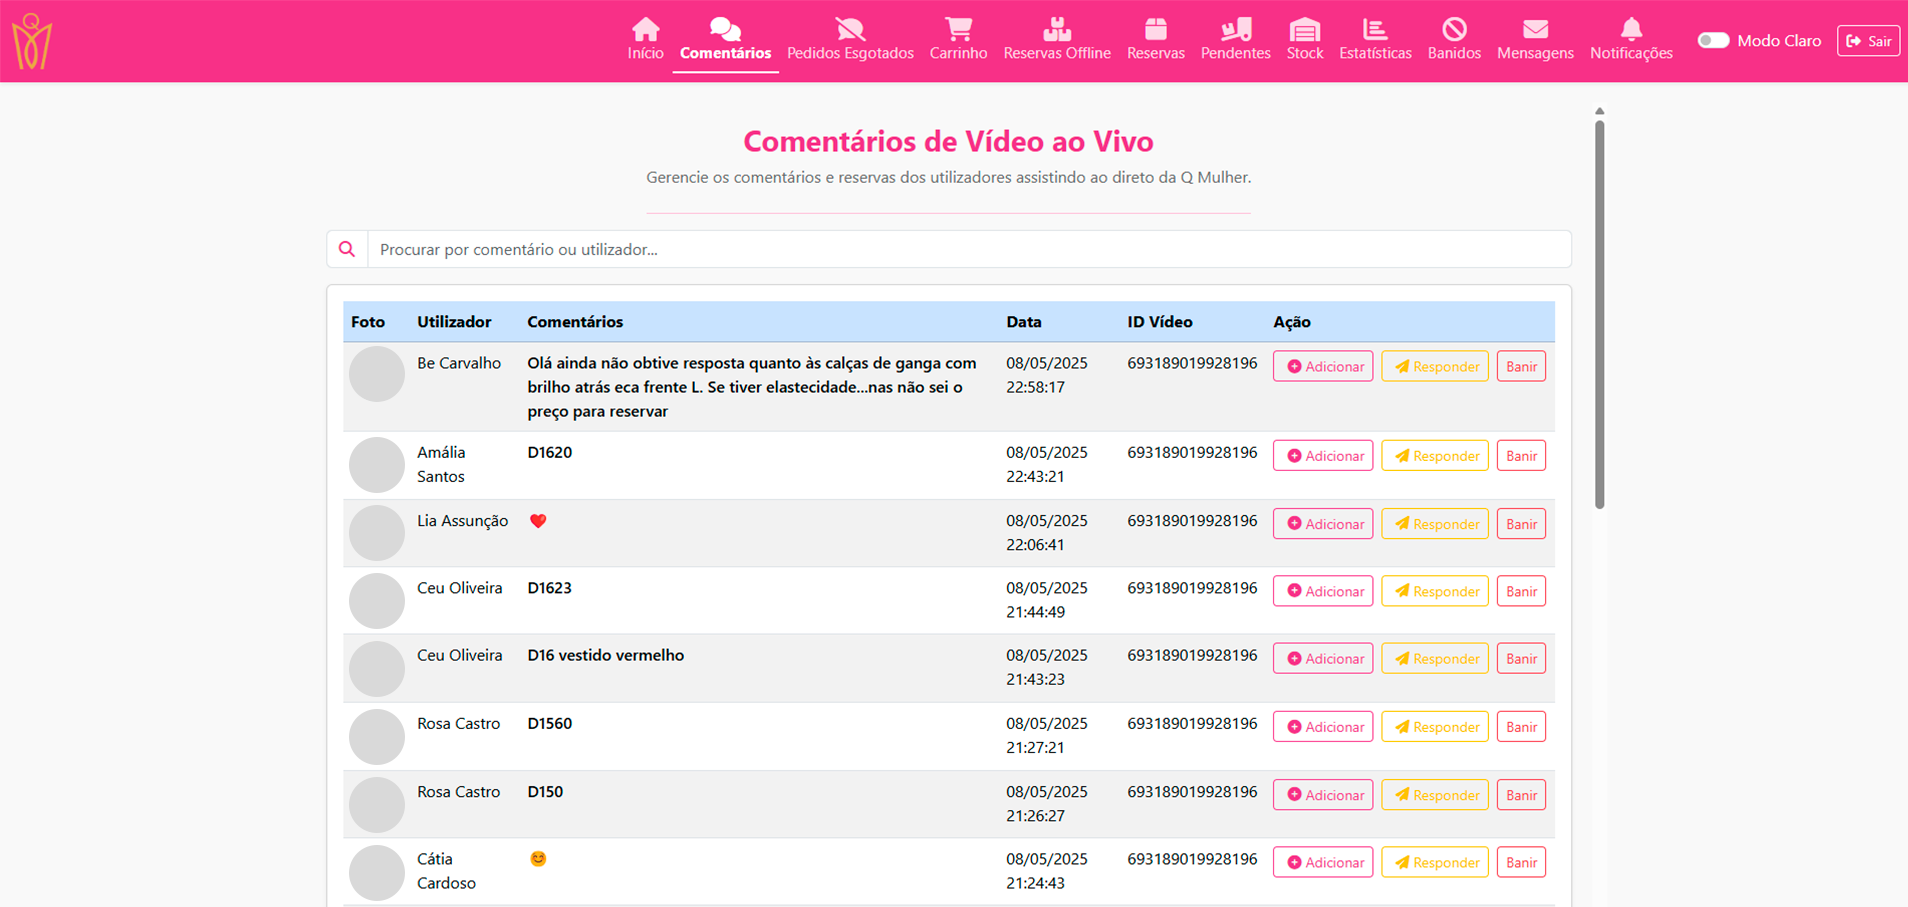Viewport: 1908px width, 907px height.
Task: Open the Carrinho shopping cart icon
Action: [x=957, y=29]
